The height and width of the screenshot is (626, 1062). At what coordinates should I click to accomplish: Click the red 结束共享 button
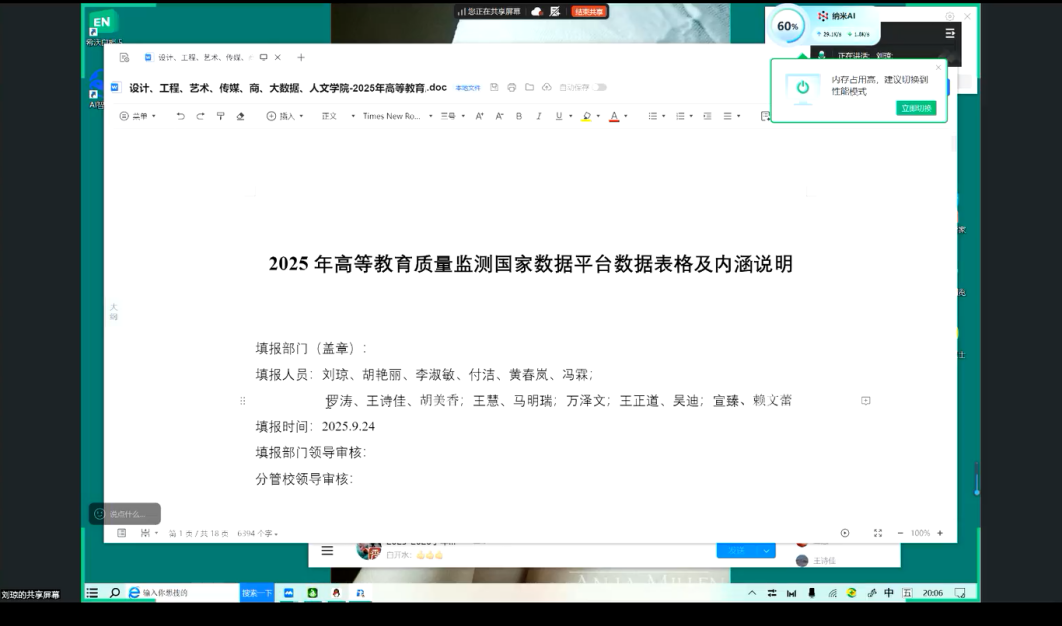coord(589,12)
